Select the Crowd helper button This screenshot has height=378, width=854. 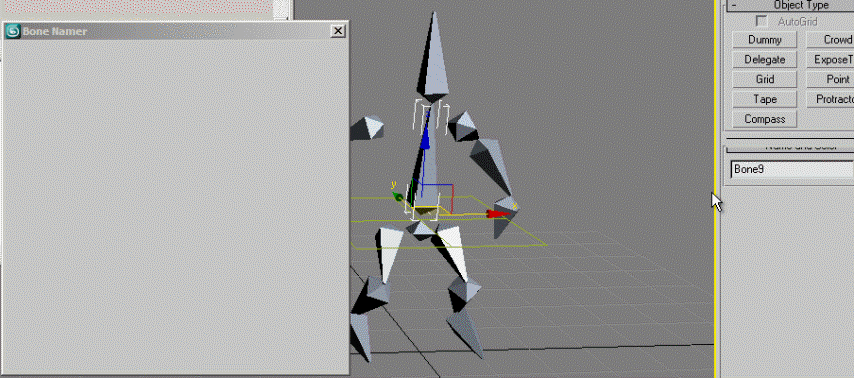point(830,40)
